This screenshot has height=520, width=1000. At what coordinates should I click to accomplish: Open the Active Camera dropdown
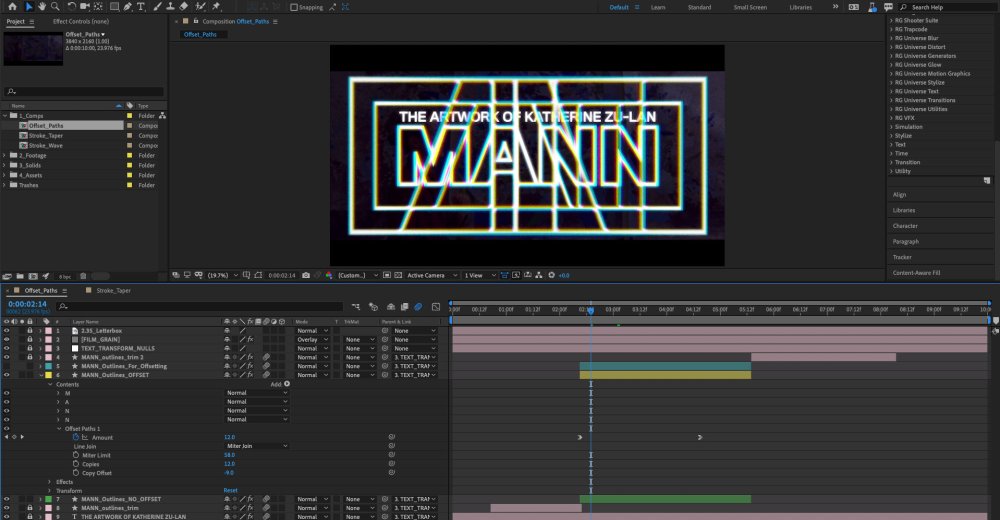coord(432,275)
